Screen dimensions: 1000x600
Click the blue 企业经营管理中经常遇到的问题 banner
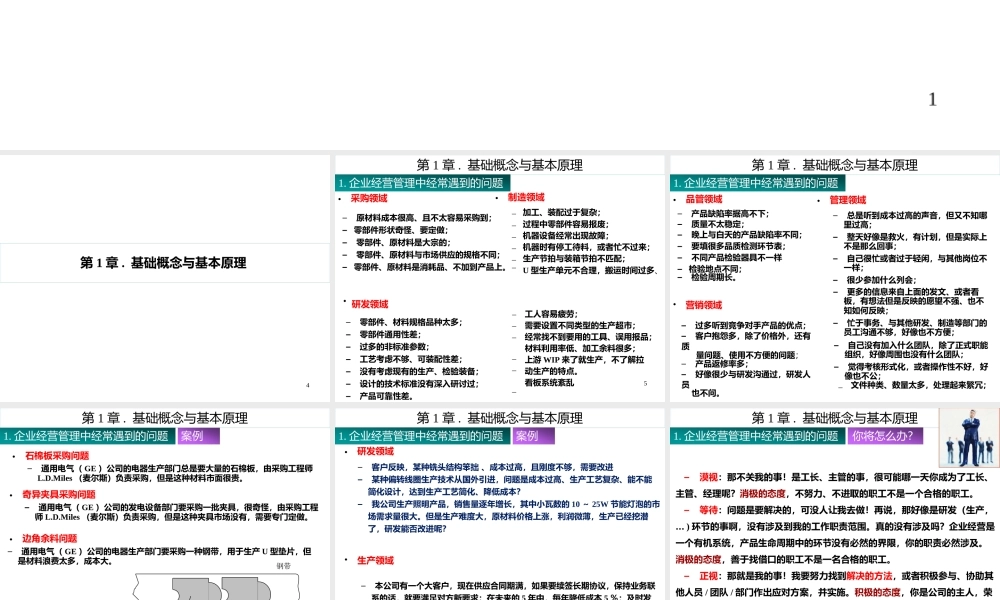point(420,183)
